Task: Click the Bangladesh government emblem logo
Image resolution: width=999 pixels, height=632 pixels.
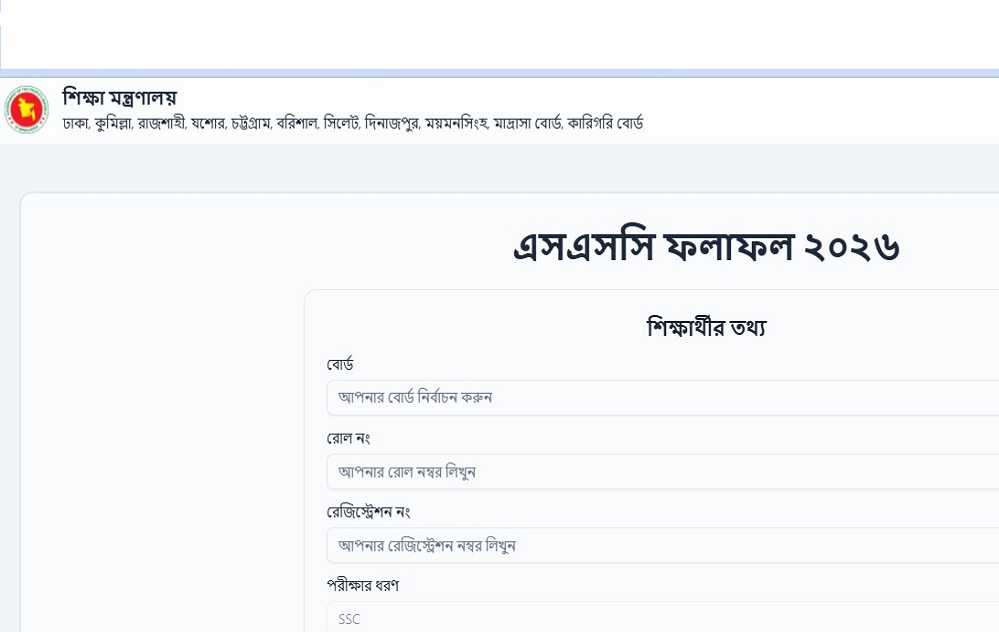Action: click(x=26, y=110)
